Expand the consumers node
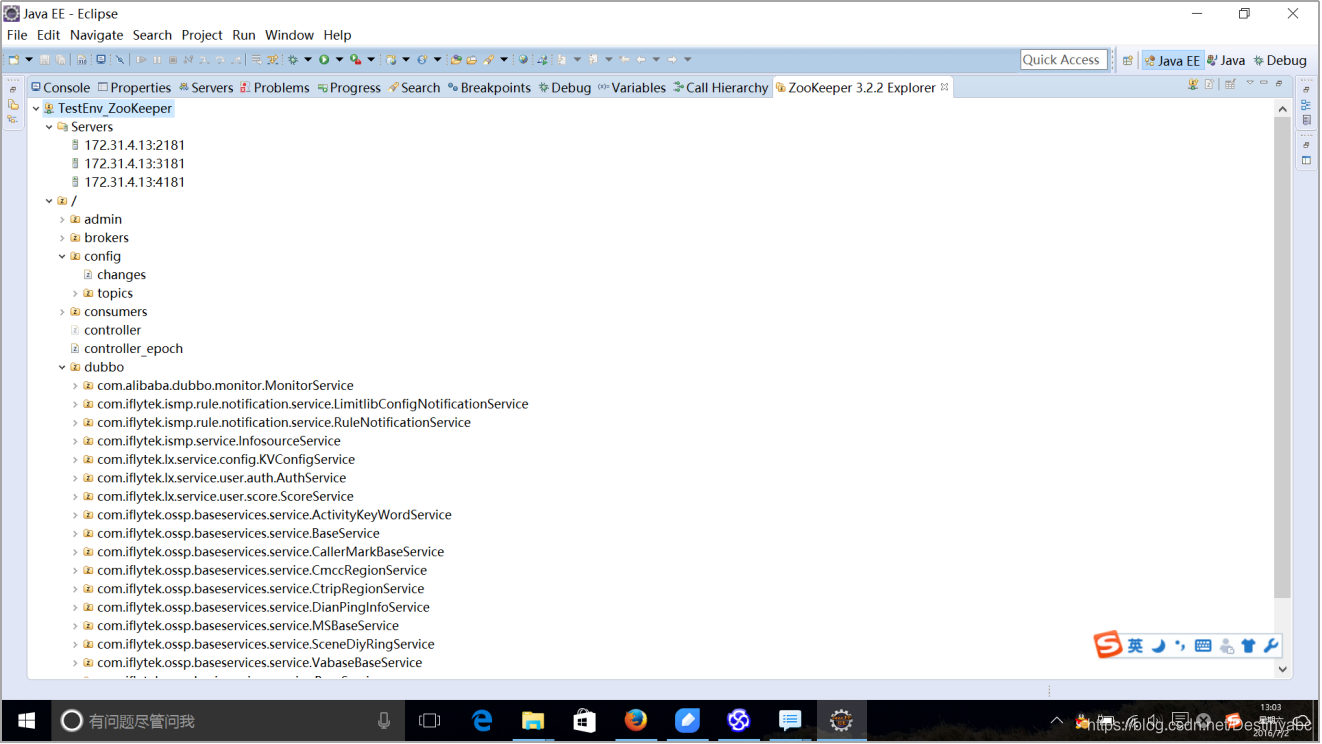The height and width of the screenshot is (744, 1322). pyautogui.click(x=62, y=312)
